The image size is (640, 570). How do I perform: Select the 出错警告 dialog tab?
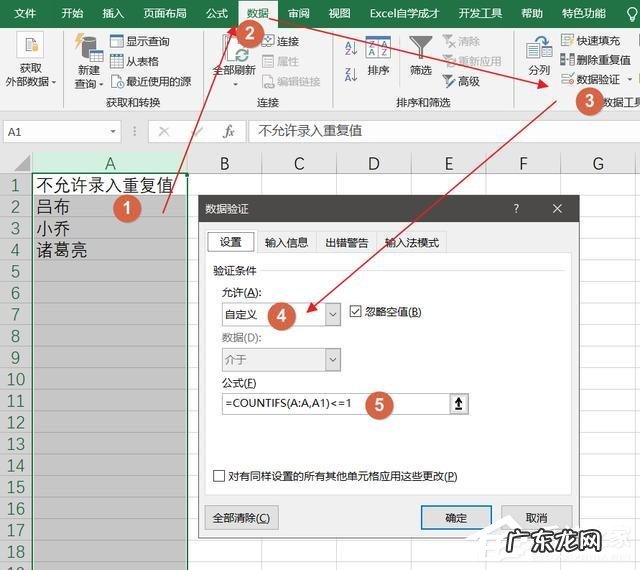[347, 243]
